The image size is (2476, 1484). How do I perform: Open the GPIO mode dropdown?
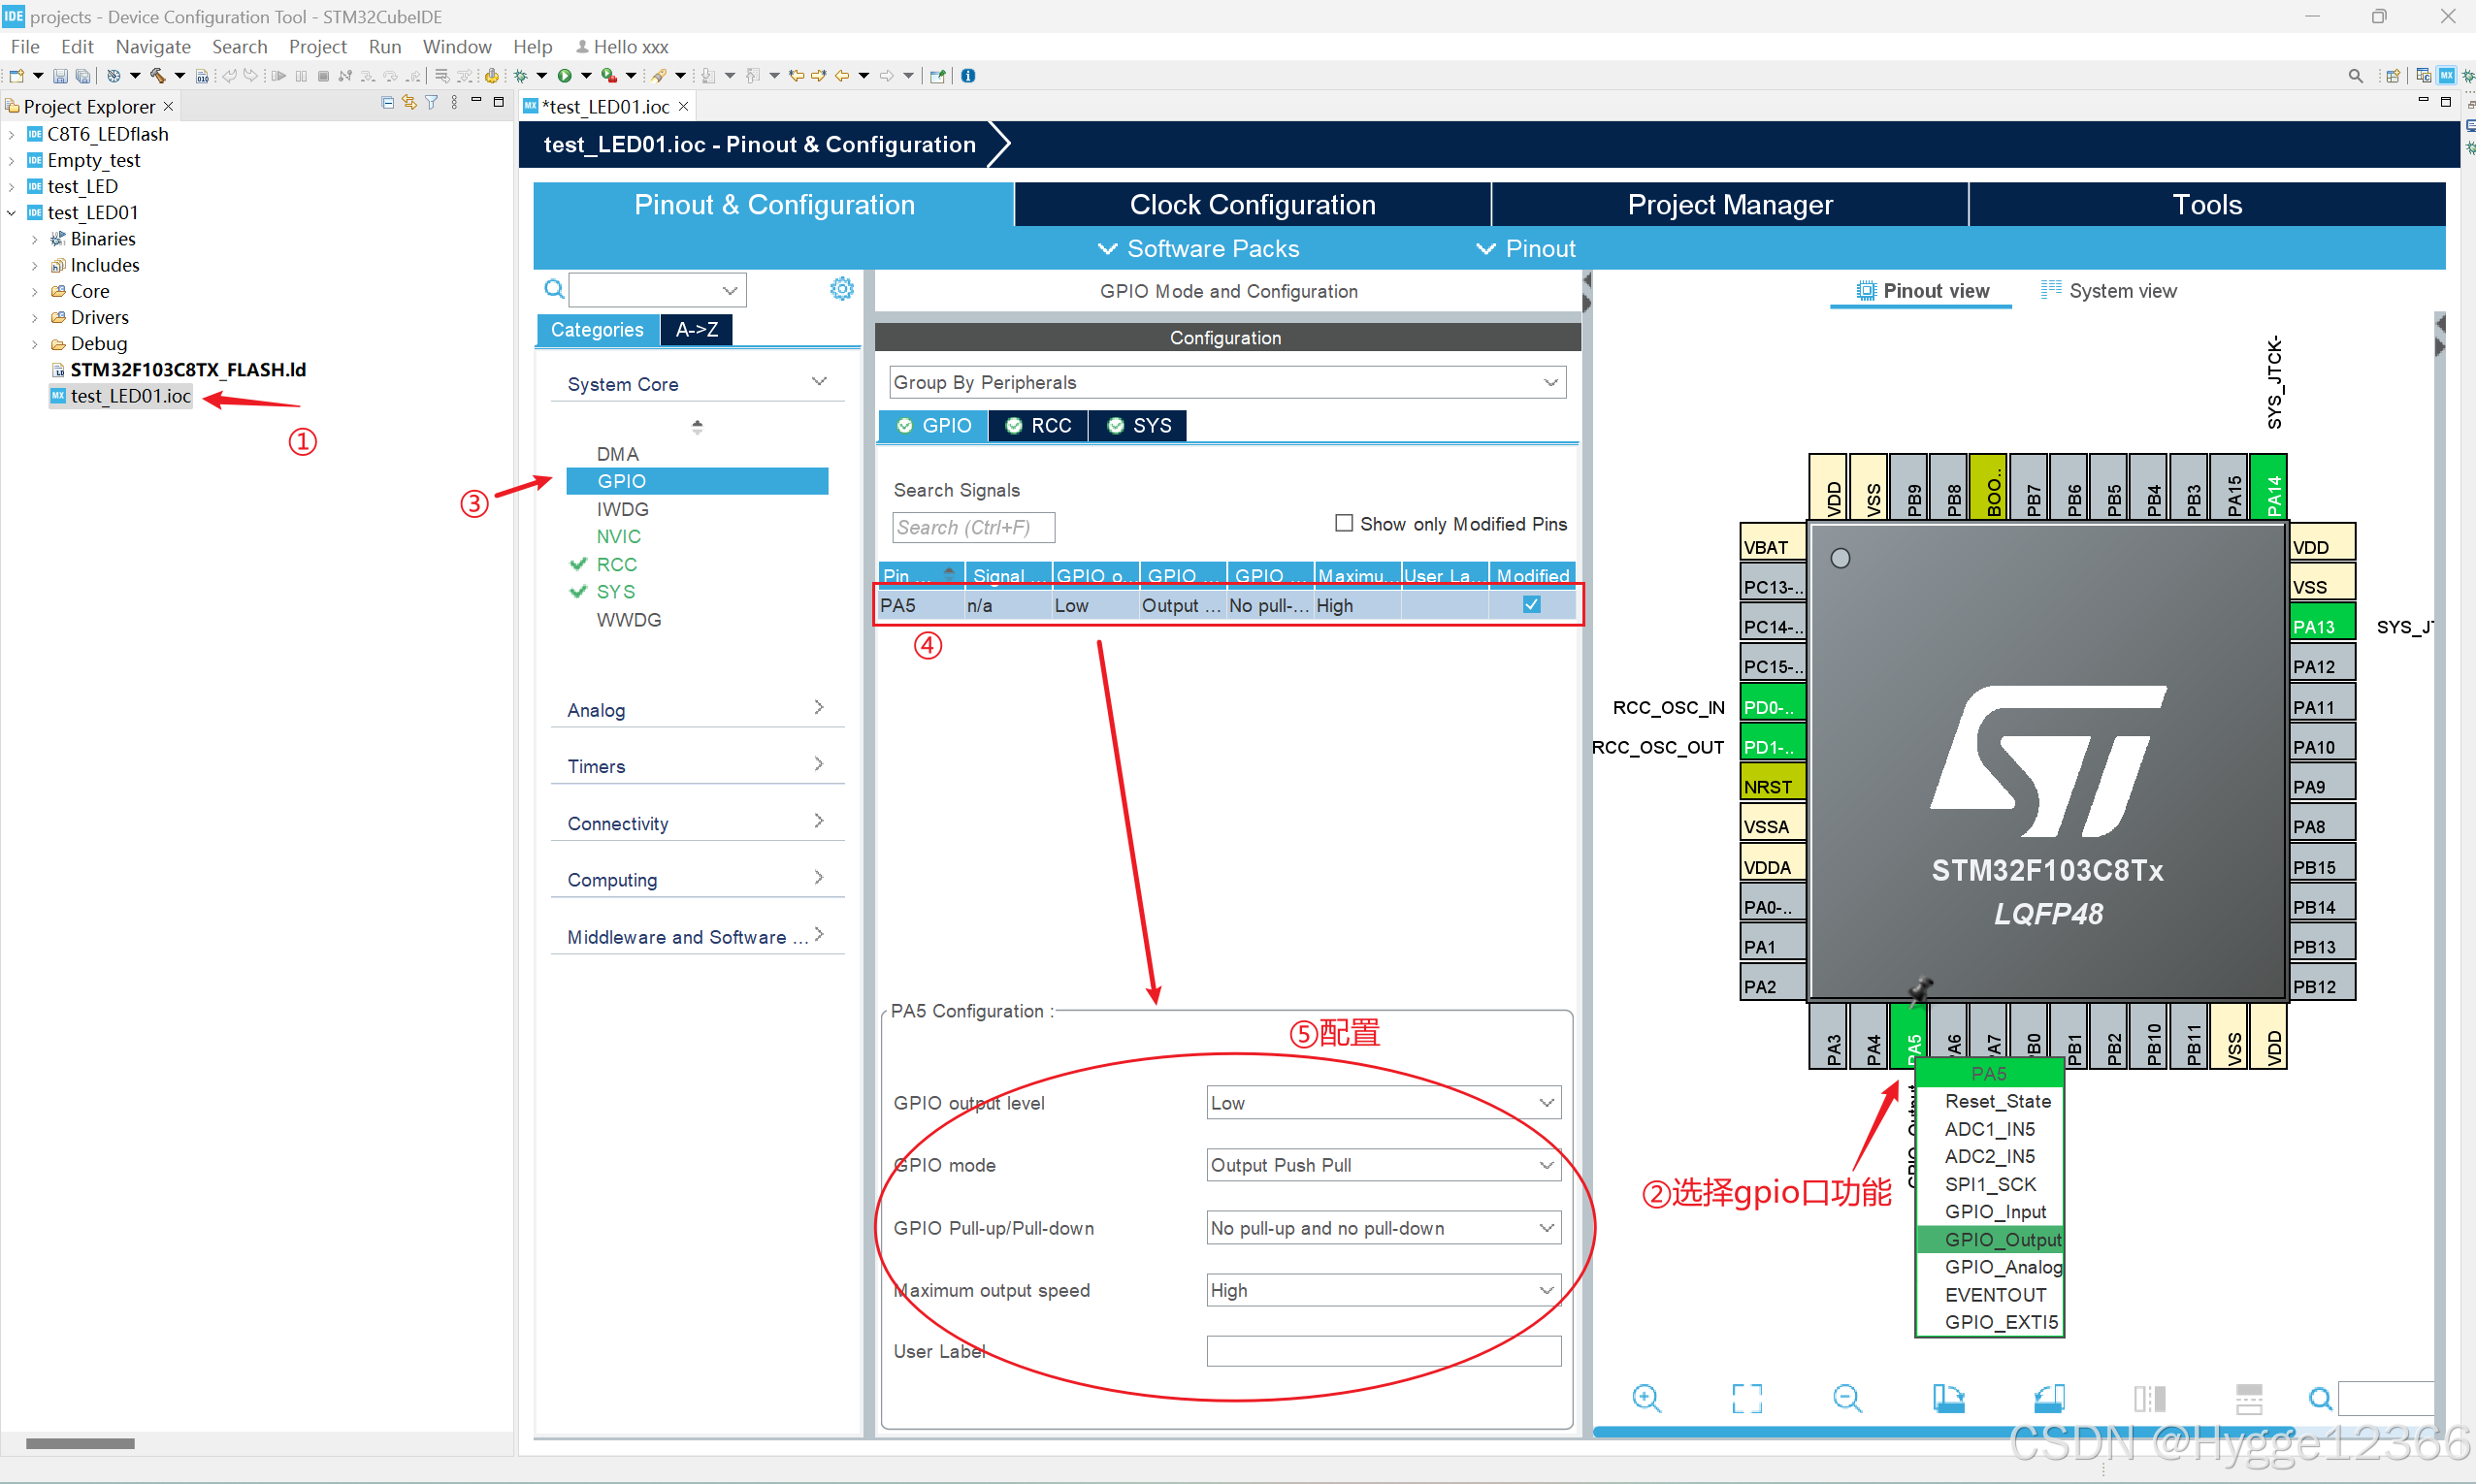tap(1383, 1165)
